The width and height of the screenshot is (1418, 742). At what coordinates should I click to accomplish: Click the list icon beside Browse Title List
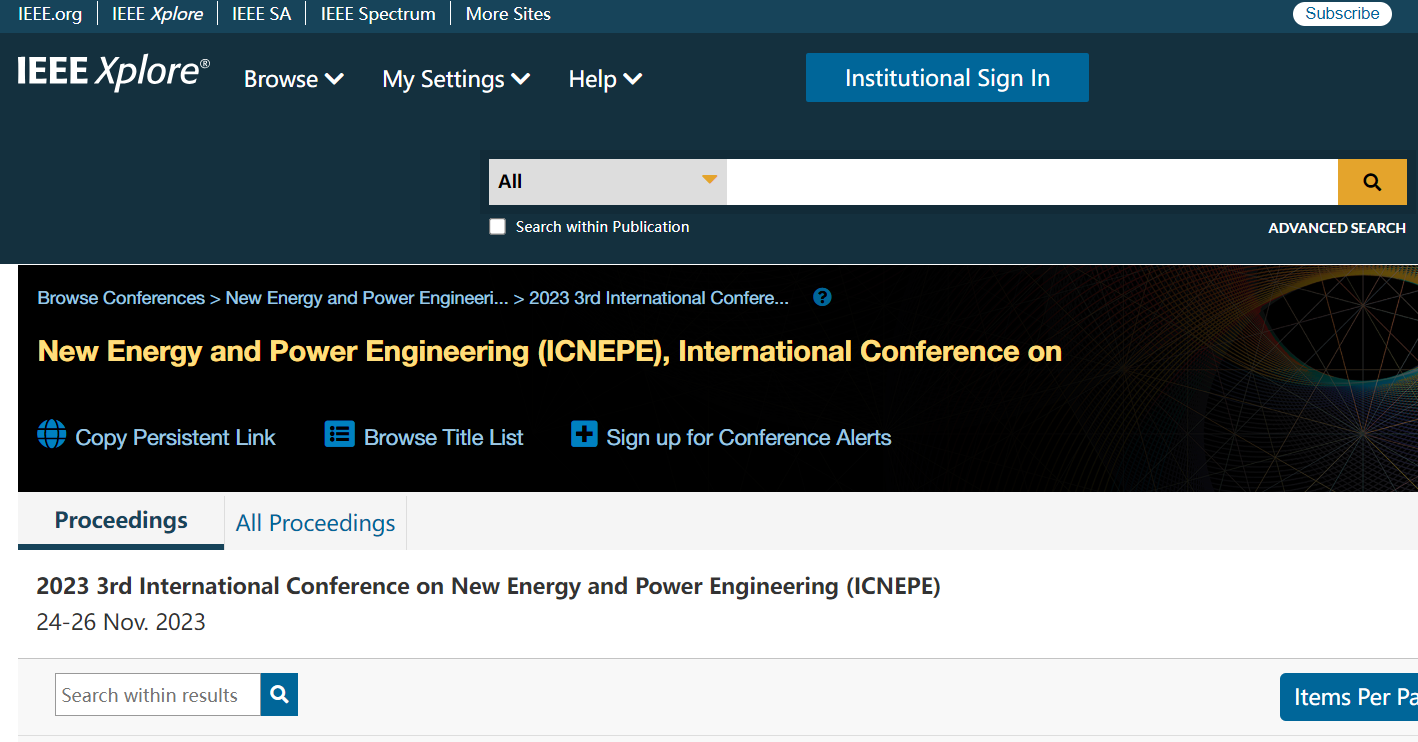click(x=340, y=434)
